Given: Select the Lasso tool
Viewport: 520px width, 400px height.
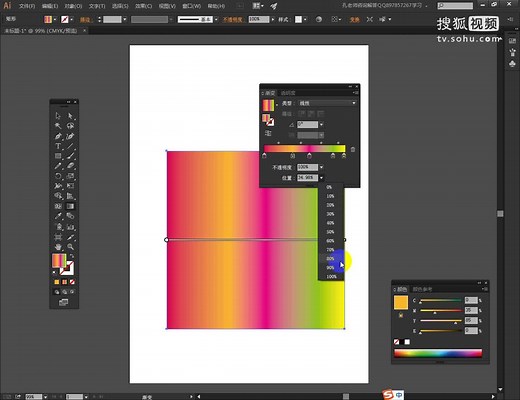Looking at the screenshot, I should [x=70, y=126].
